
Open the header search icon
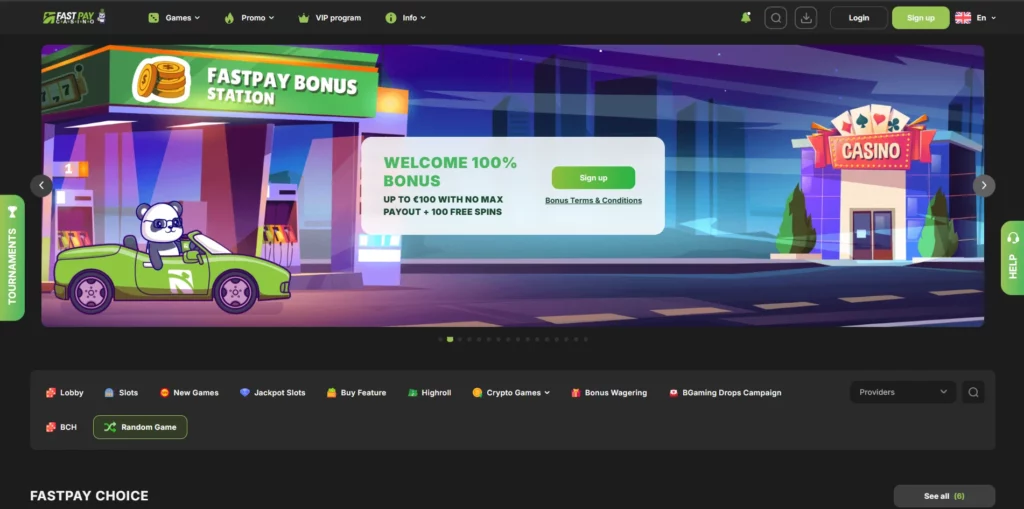[x=776, y=18]
